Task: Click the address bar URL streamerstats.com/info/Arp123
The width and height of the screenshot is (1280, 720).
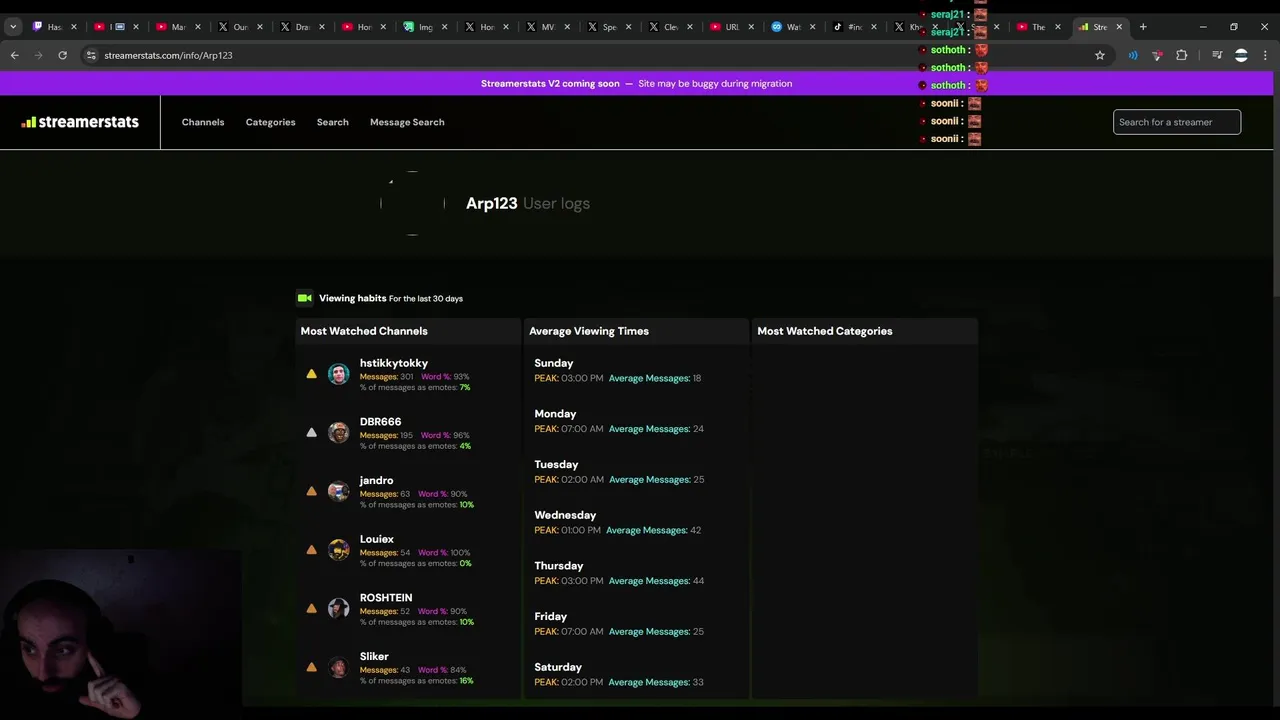Action: pyautogui.click(x=168, y=55)
